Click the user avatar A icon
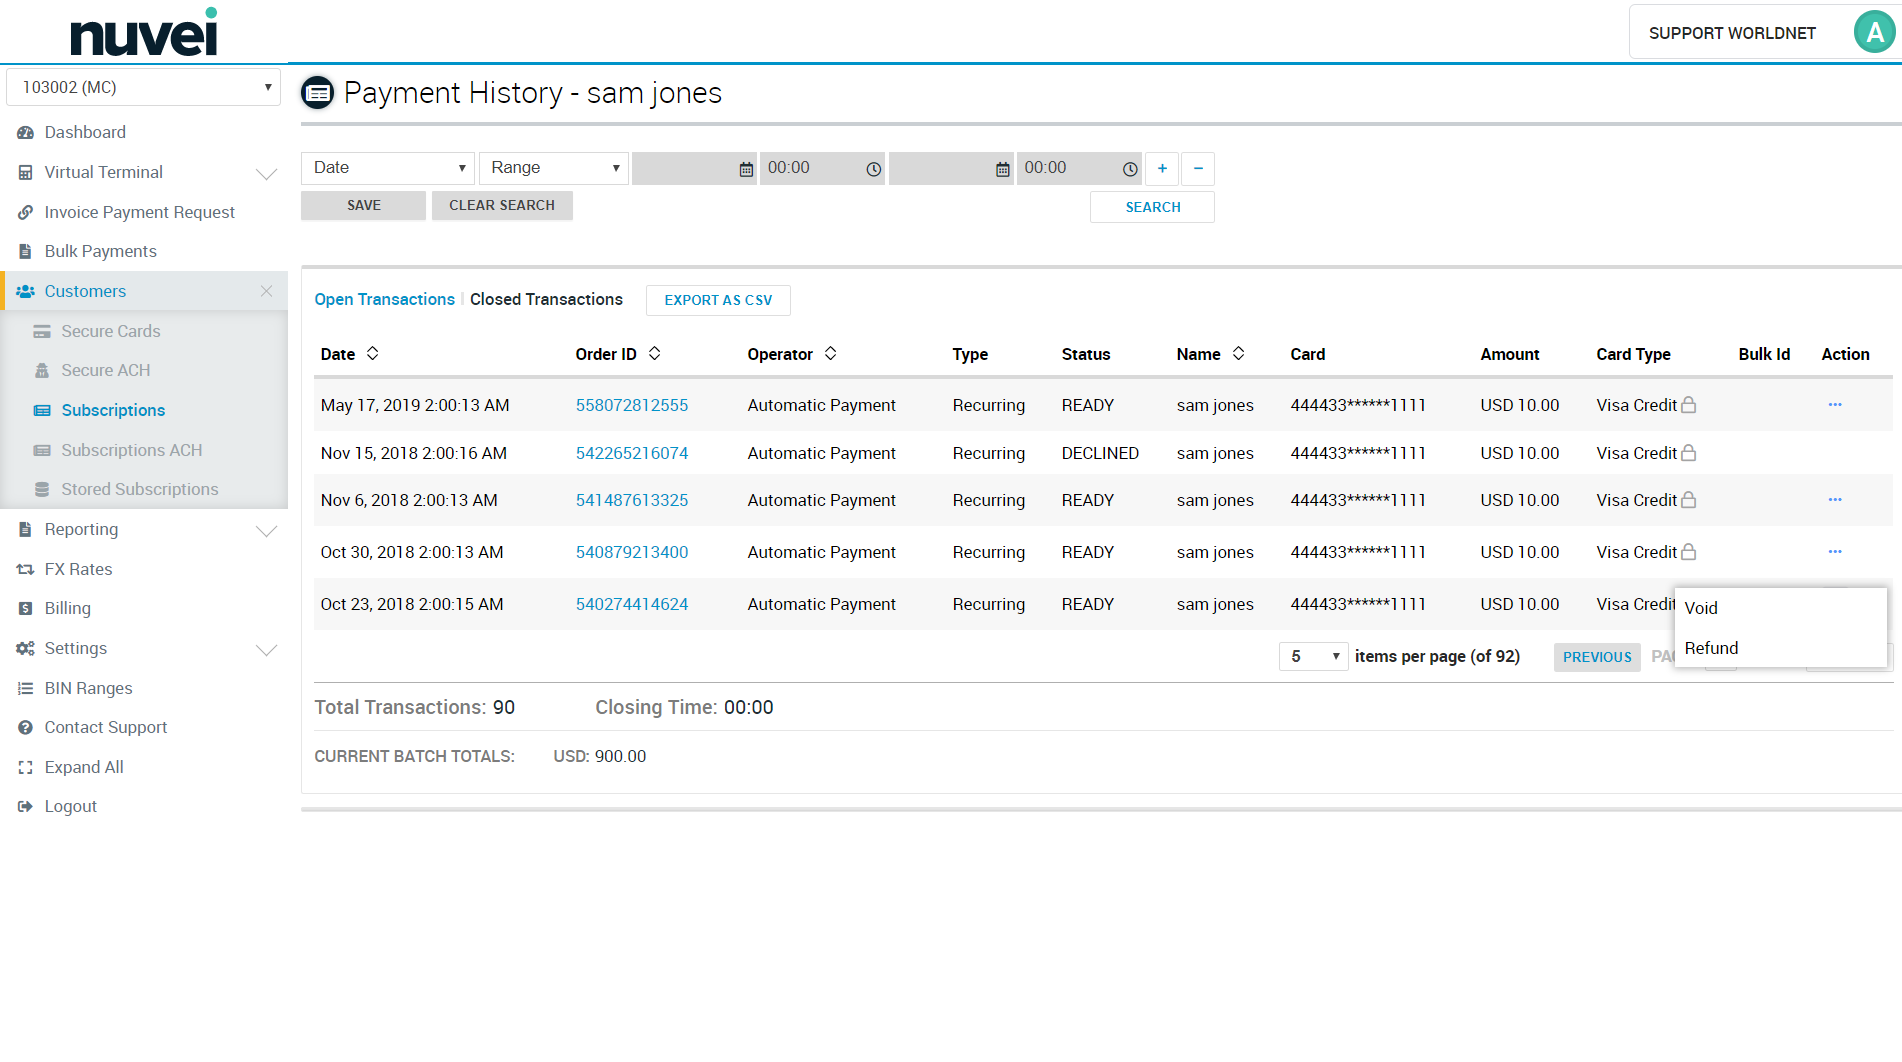 [1874, 32]
